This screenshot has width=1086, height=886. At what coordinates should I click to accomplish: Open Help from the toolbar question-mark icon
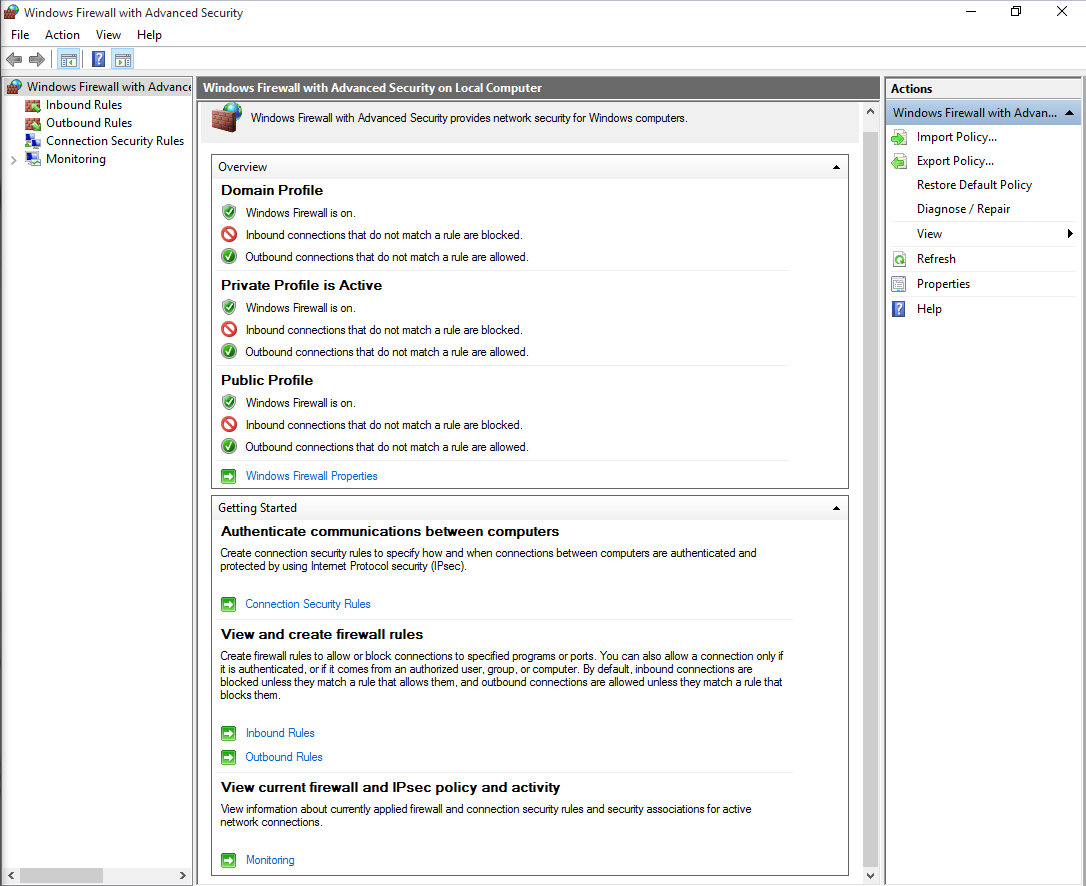click(98, 60)
